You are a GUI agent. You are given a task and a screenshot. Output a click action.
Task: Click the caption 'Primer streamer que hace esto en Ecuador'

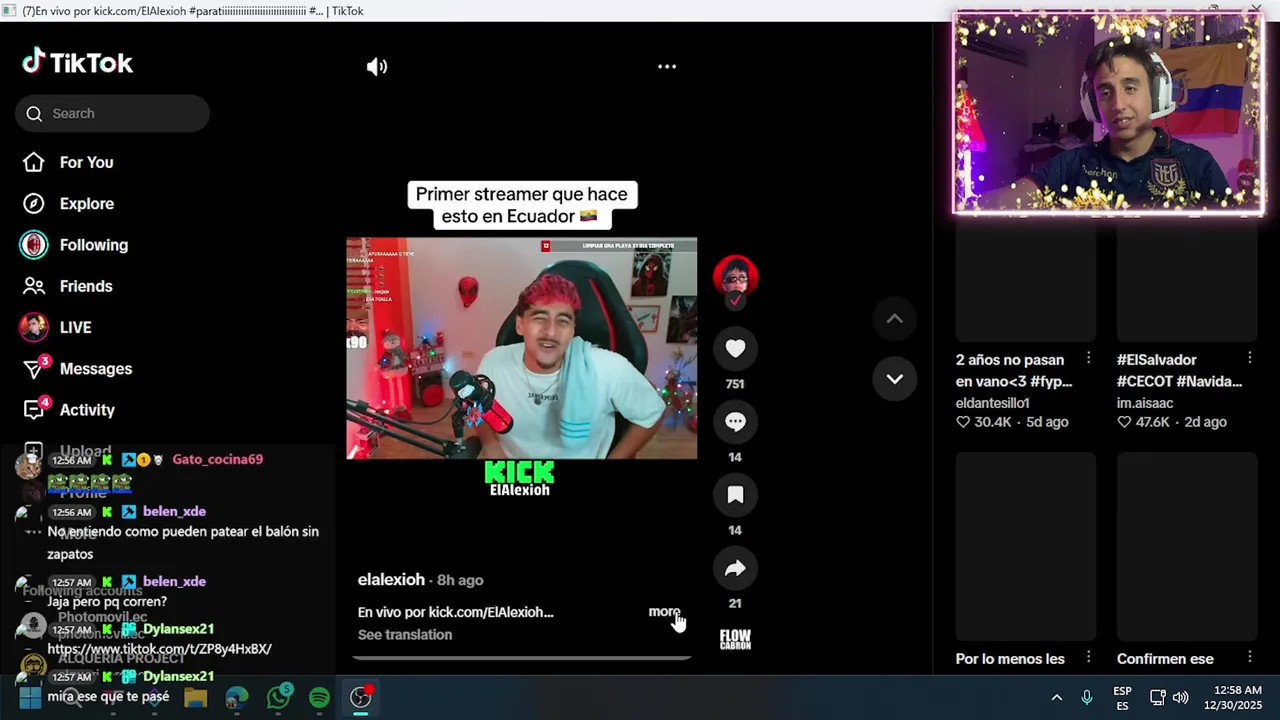pos(521,205)
